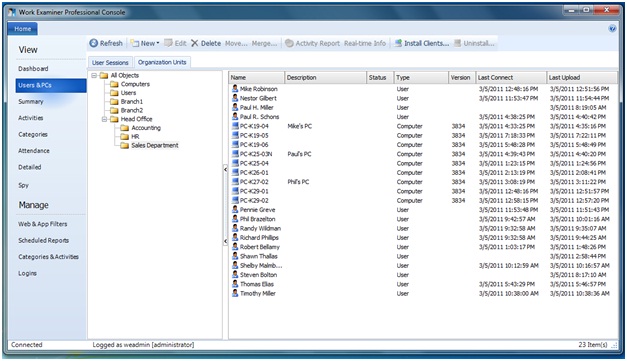This screenshot has height=361, width=627.
Task: Sort by the Name column header
Action: [x=256, y=78]
